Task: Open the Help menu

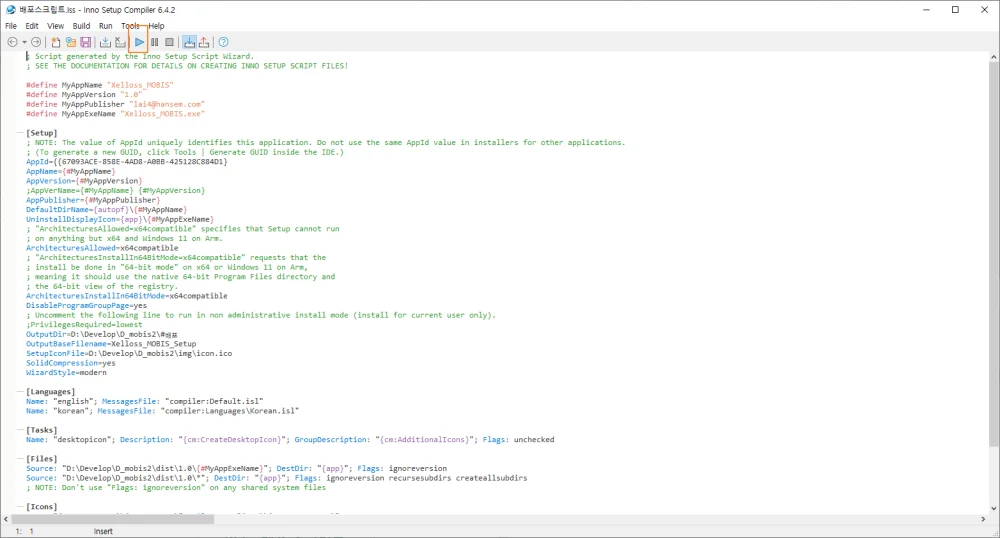Action: [157, 26]
